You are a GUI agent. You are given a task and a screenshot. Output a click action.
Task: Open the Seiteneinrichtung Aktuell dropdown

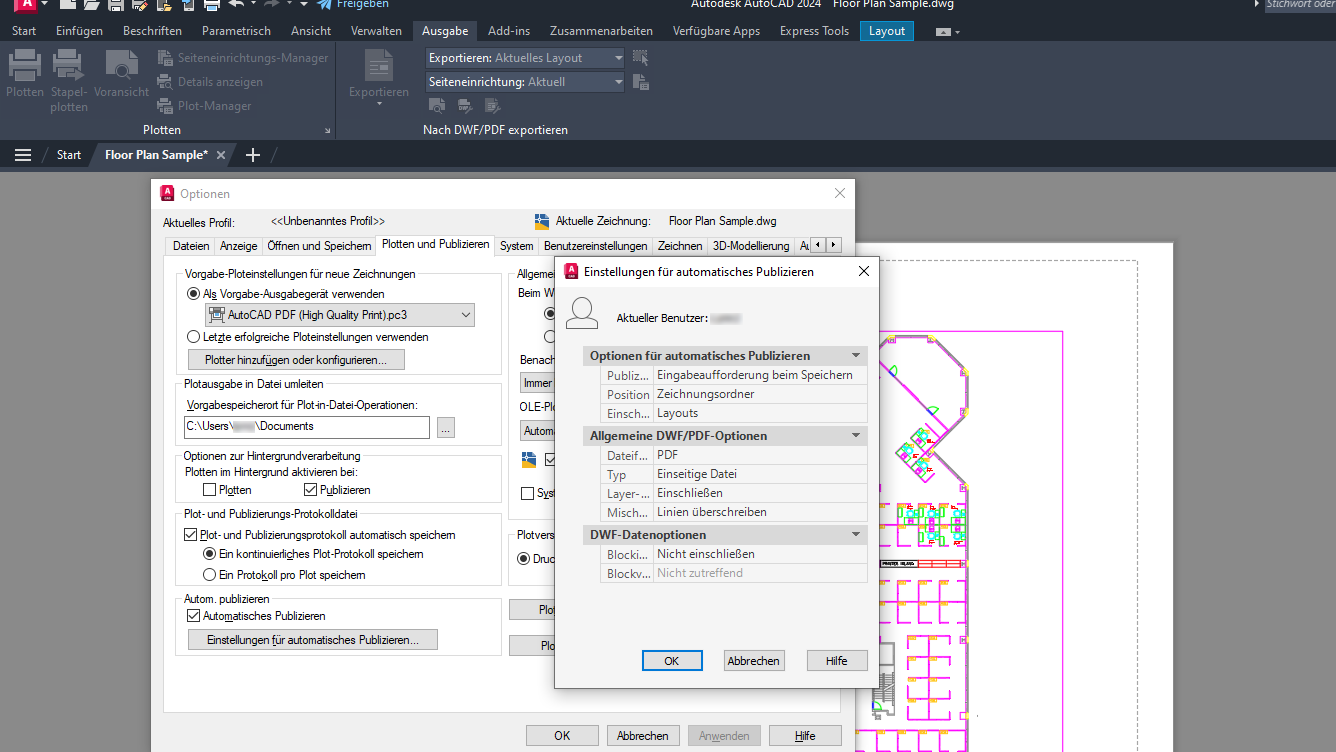[x=525, y=82]
